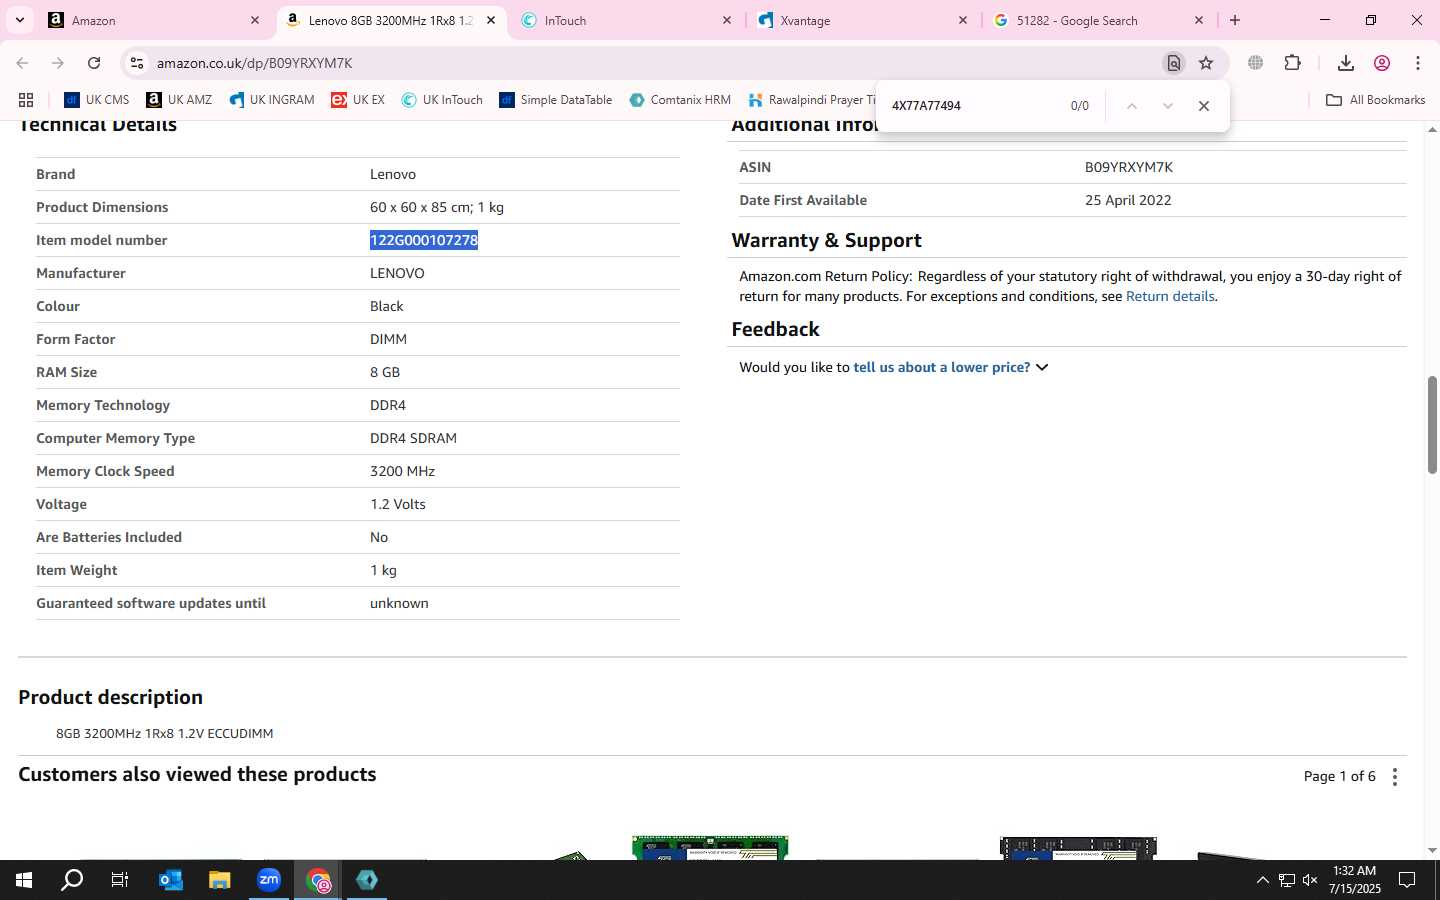Switch to the Xvantage tab

coord(863,20)
